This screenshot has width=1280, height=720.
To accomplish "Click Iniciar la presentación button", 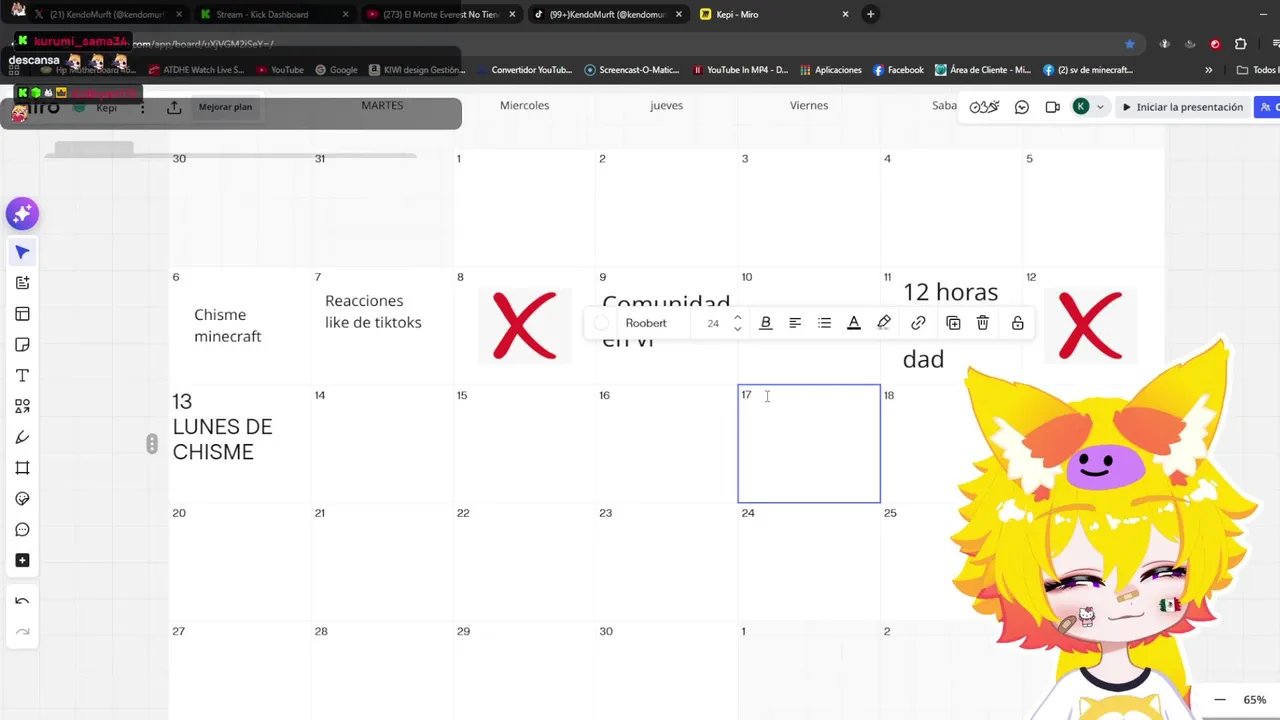I will coord(1182,107).
